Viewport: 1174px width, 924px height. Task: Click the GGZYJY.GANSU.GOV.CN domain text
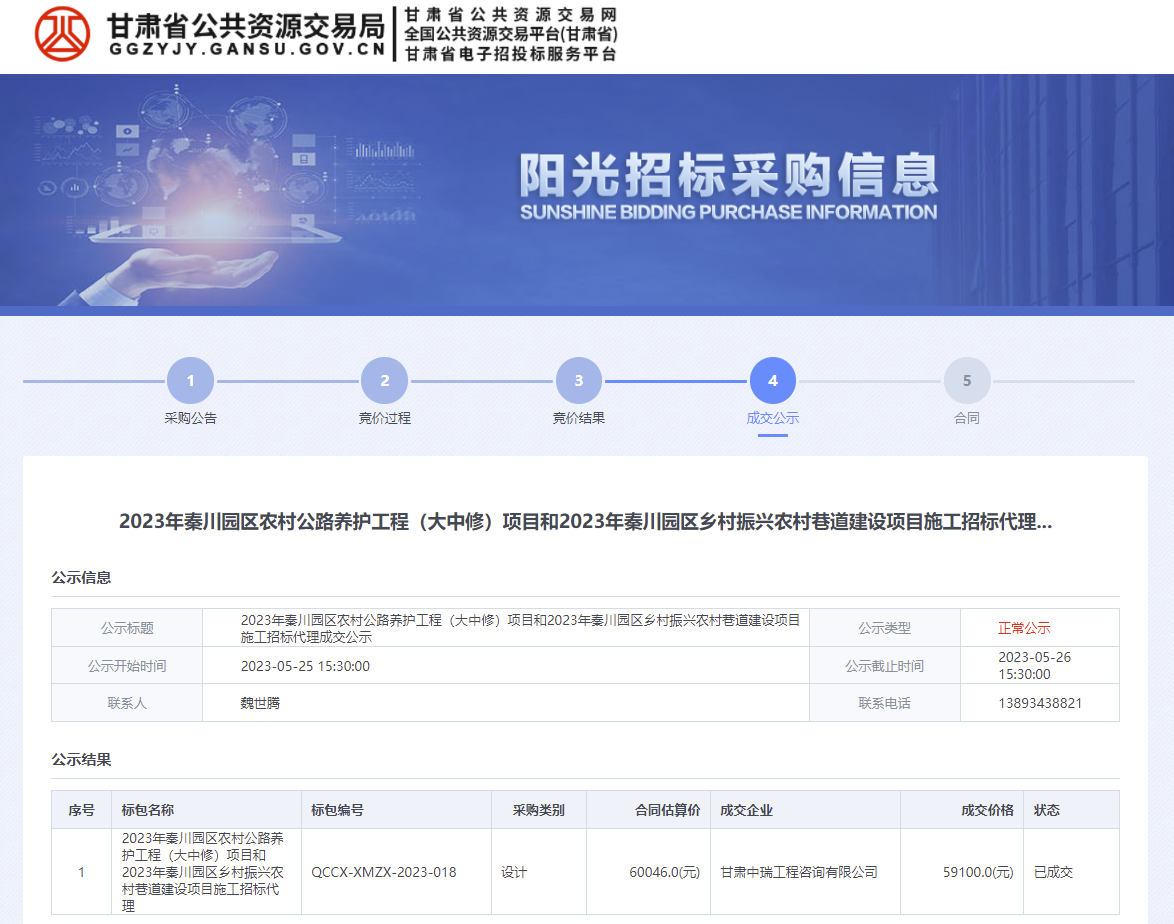(x=247, y=49)
